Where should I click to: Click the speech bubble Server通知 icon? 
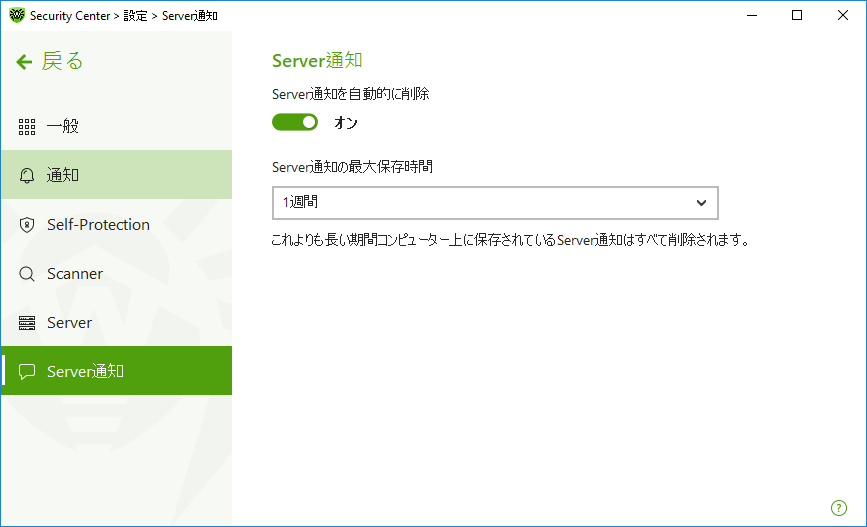27,372
